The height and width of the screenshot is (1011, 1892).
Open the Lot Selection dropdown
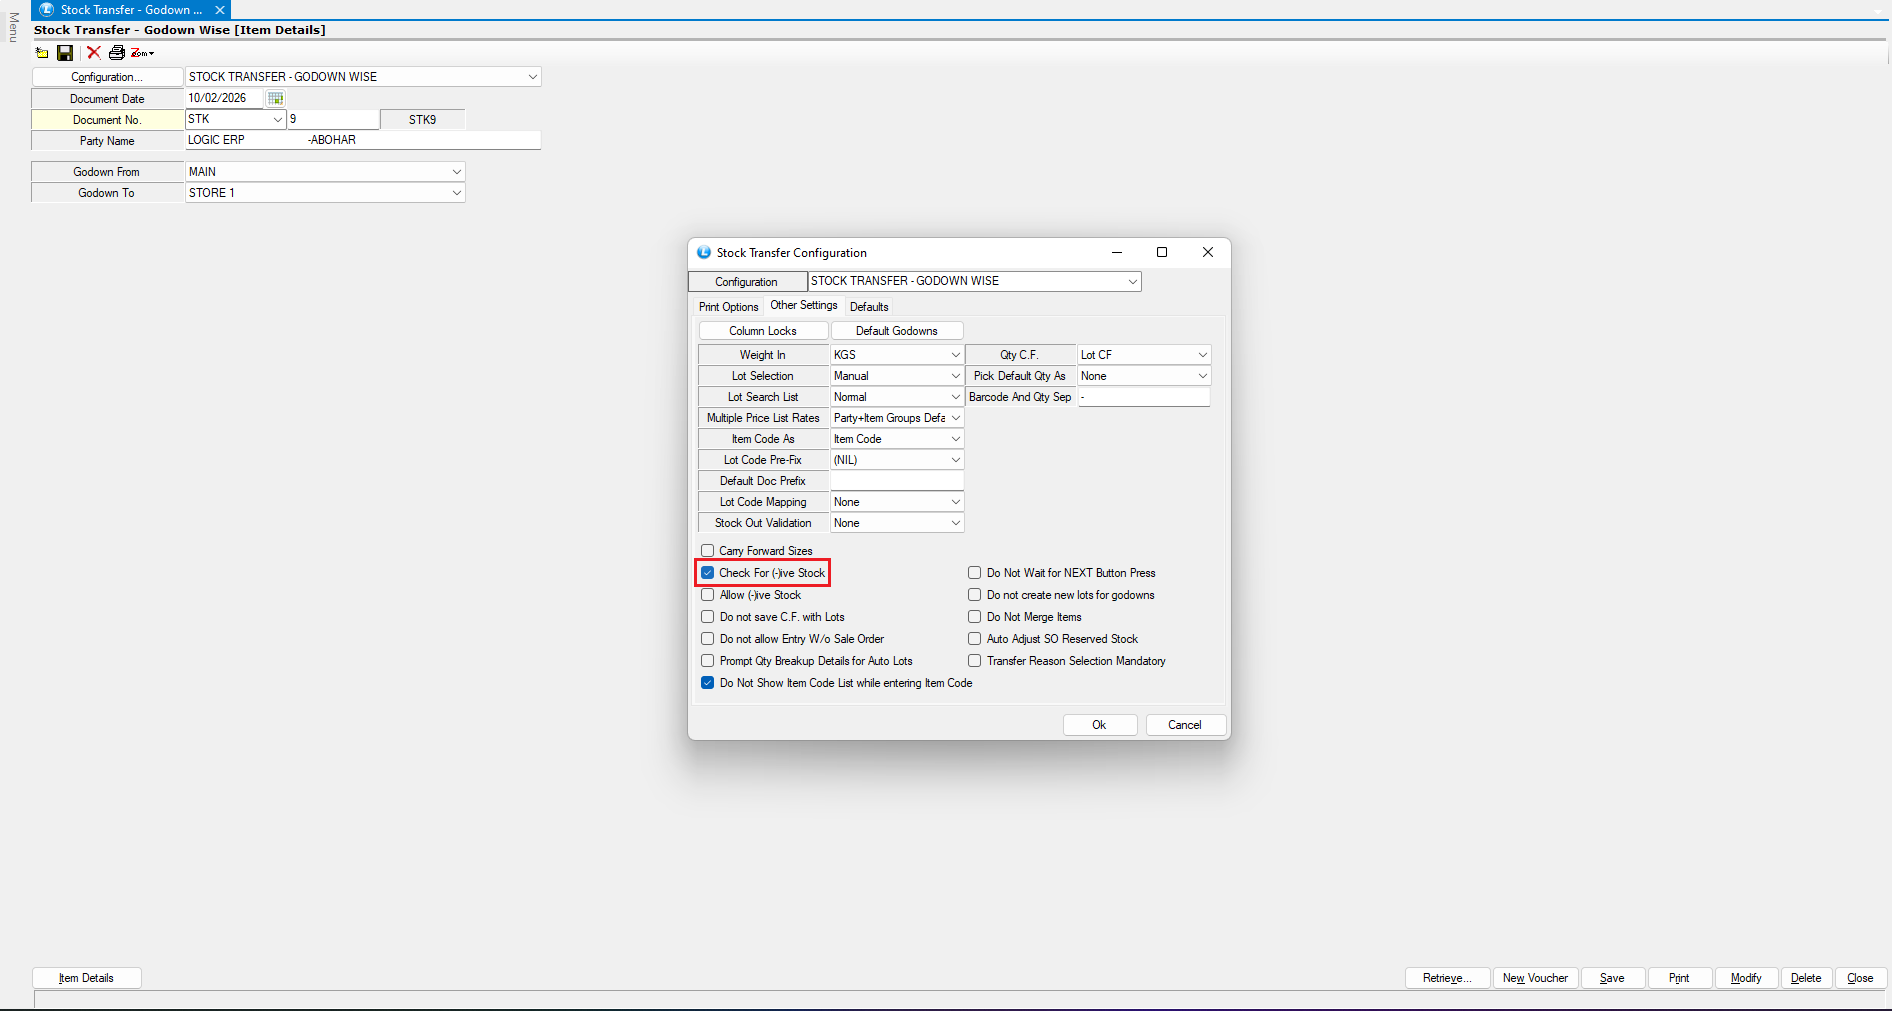click(955, 376)
